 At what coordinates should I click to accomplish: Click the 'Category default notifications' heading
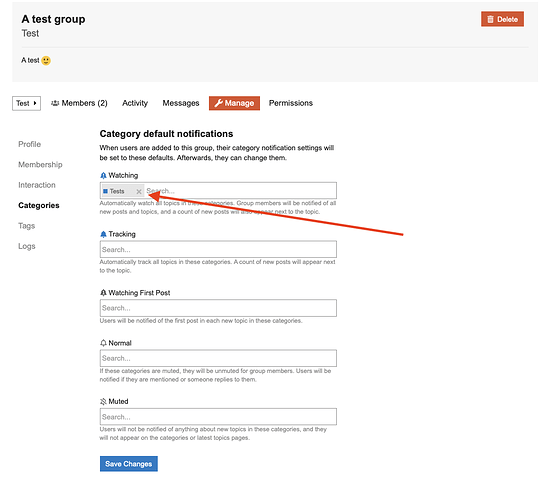pos(166,134)
